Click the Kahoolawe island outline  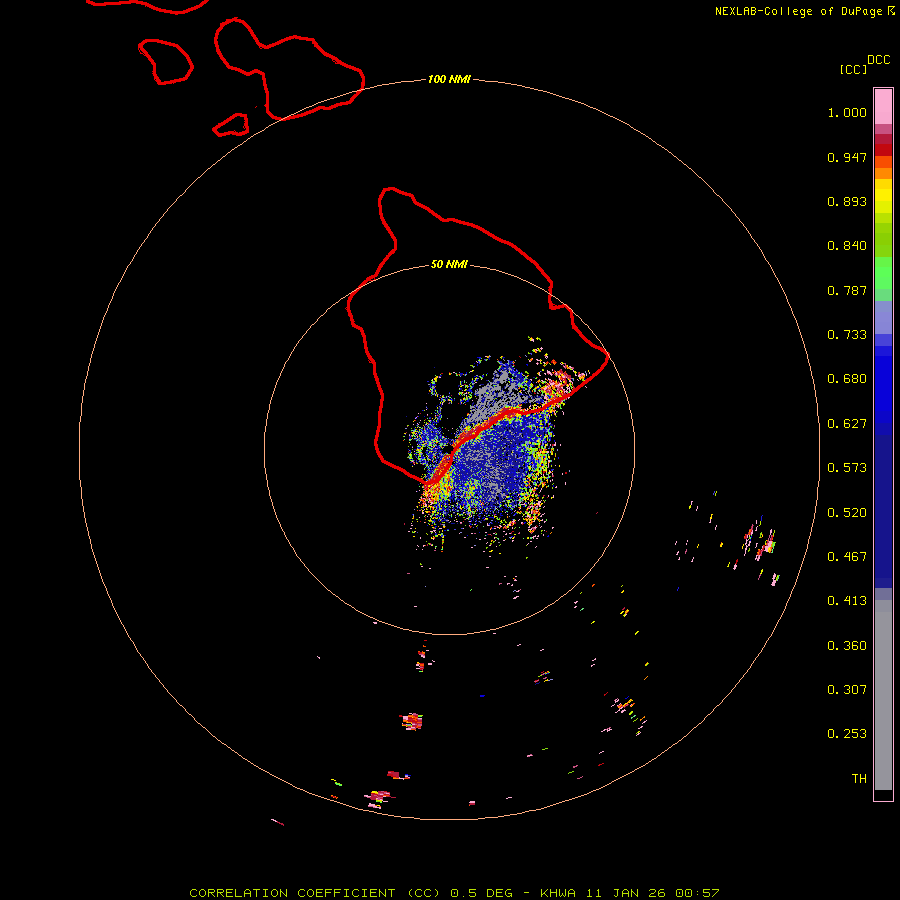231,125
